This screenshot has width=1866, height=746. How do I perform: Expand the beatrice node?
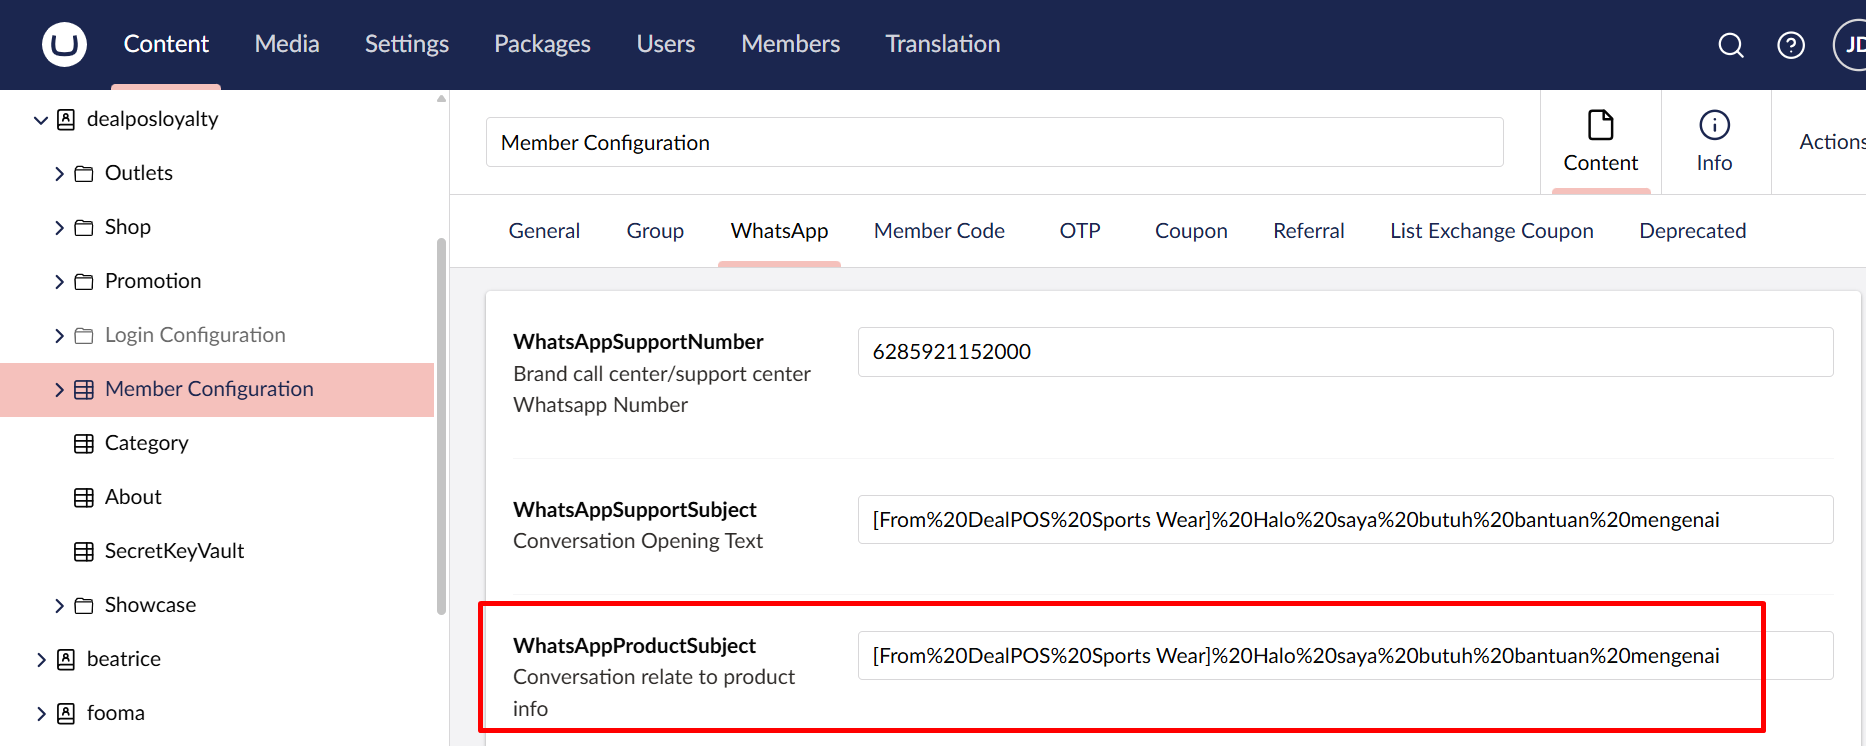point(41,660)
